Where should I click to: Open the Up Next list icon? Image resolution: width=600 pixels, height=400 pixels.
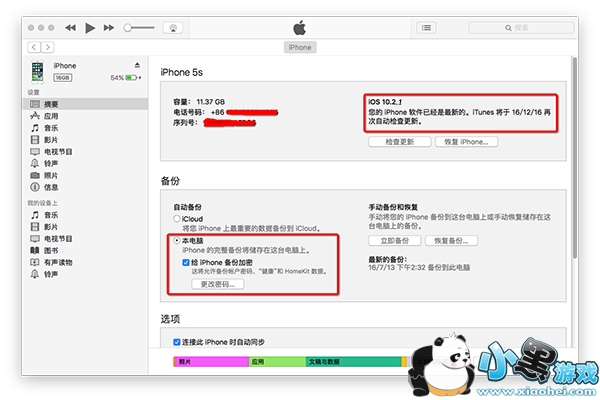point(426,28)
